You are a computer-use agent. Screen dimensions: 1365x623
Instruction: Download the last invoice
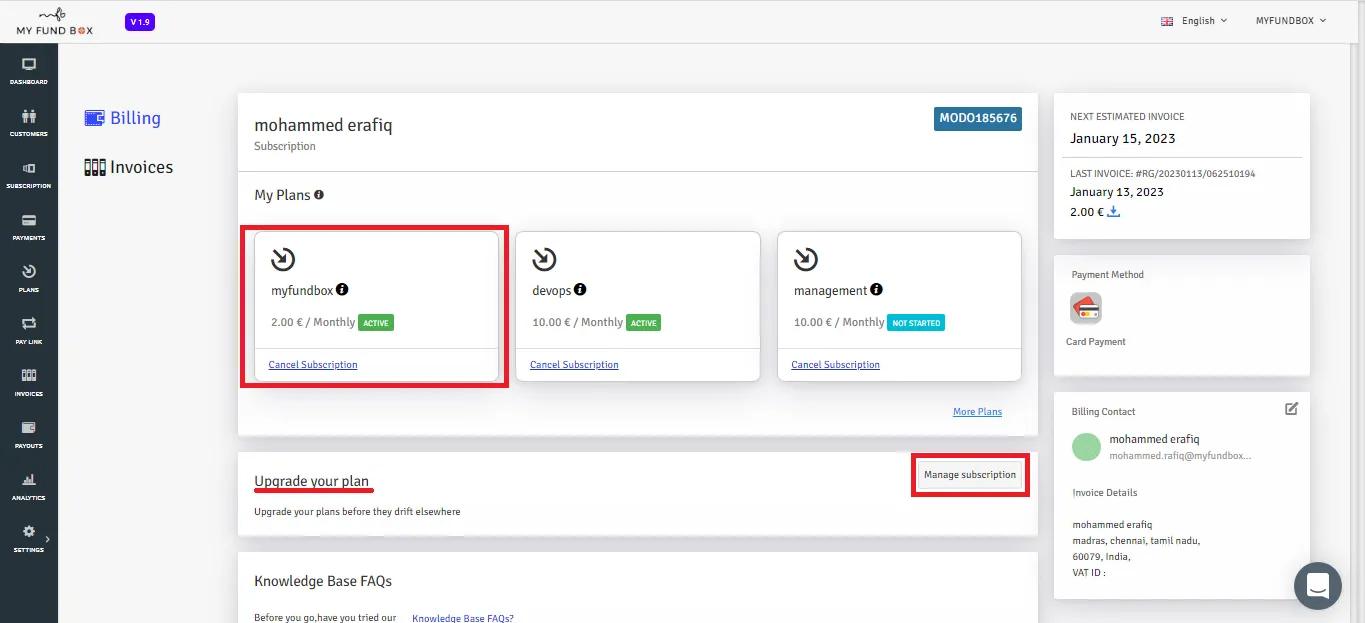1114,212
